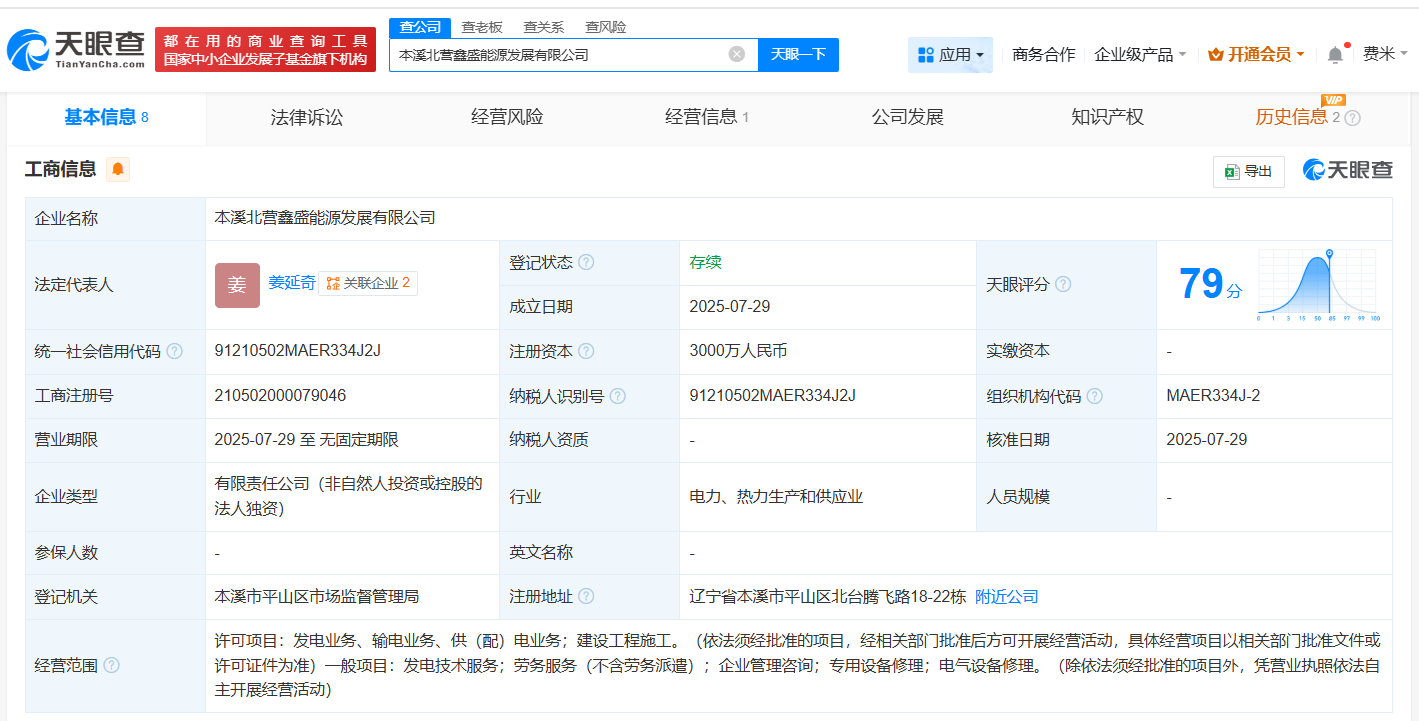Click the 2025-07-29 date beside 成立日期

[730, 307]
